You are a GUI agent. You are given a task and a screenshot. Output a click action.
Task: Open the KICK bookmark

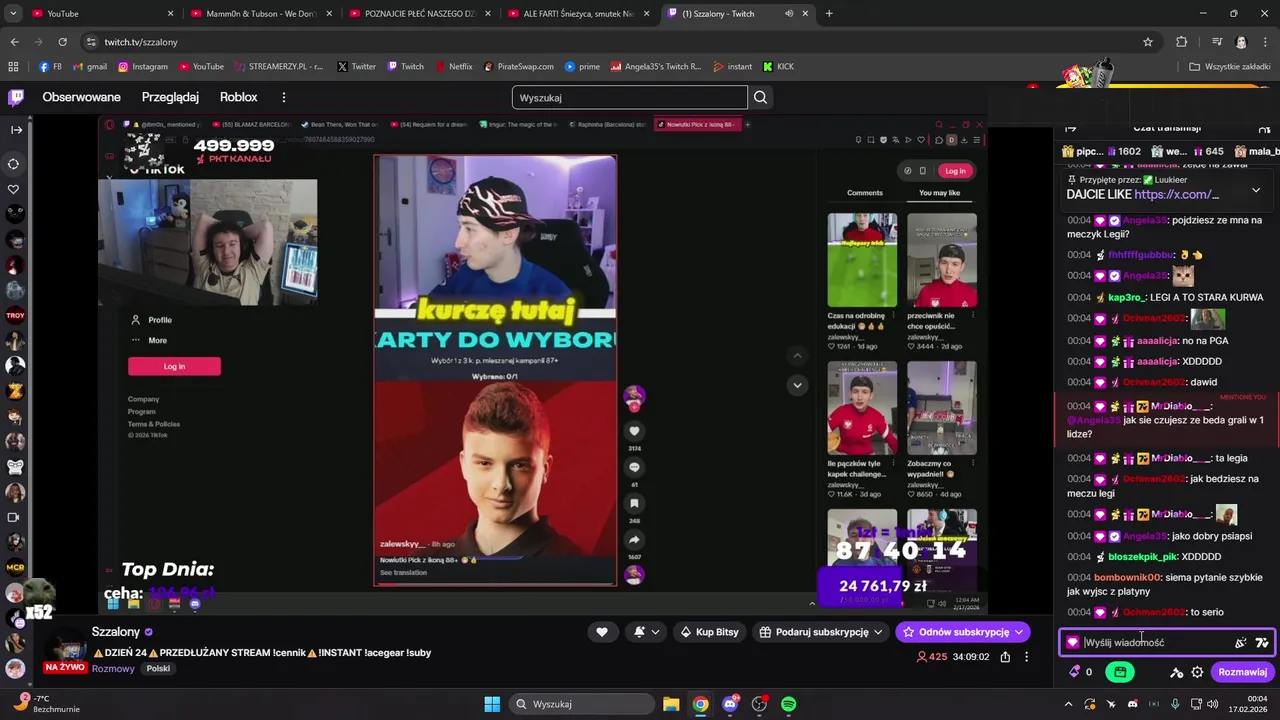click(778, 67)
